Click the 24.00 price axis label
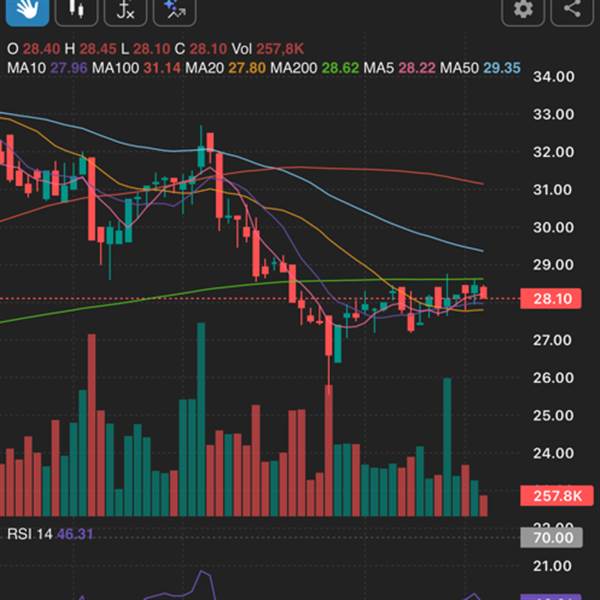 click(x=553, y=453)
